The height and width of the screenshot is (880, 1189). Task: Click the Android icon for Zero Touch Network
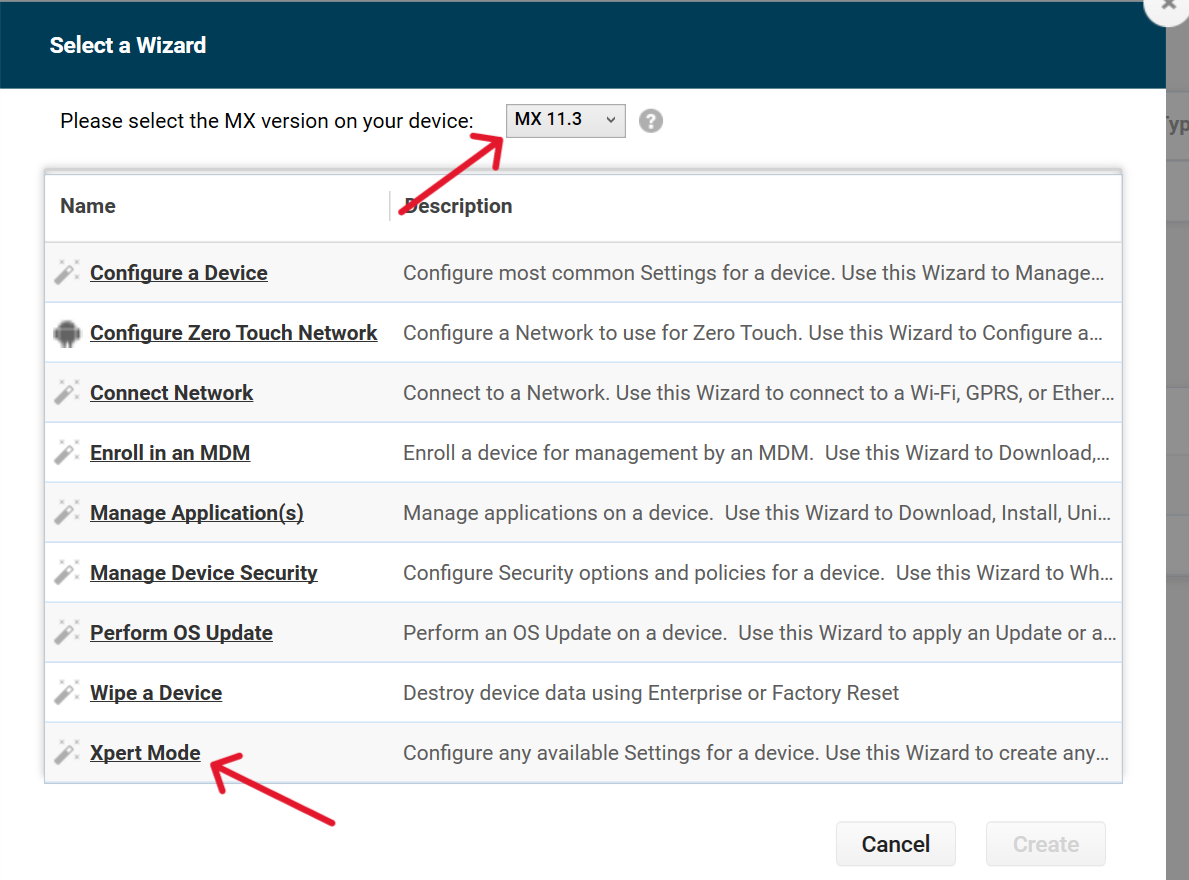click(67, 333)
